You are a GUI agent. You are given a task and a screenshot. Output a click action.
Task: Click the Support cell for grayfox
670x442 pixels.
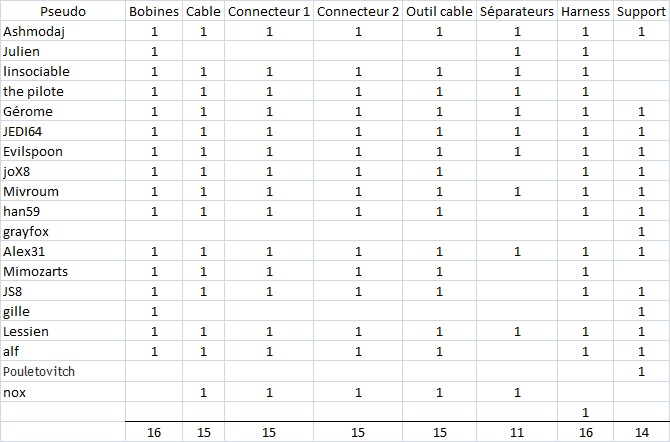click(641, 232)
